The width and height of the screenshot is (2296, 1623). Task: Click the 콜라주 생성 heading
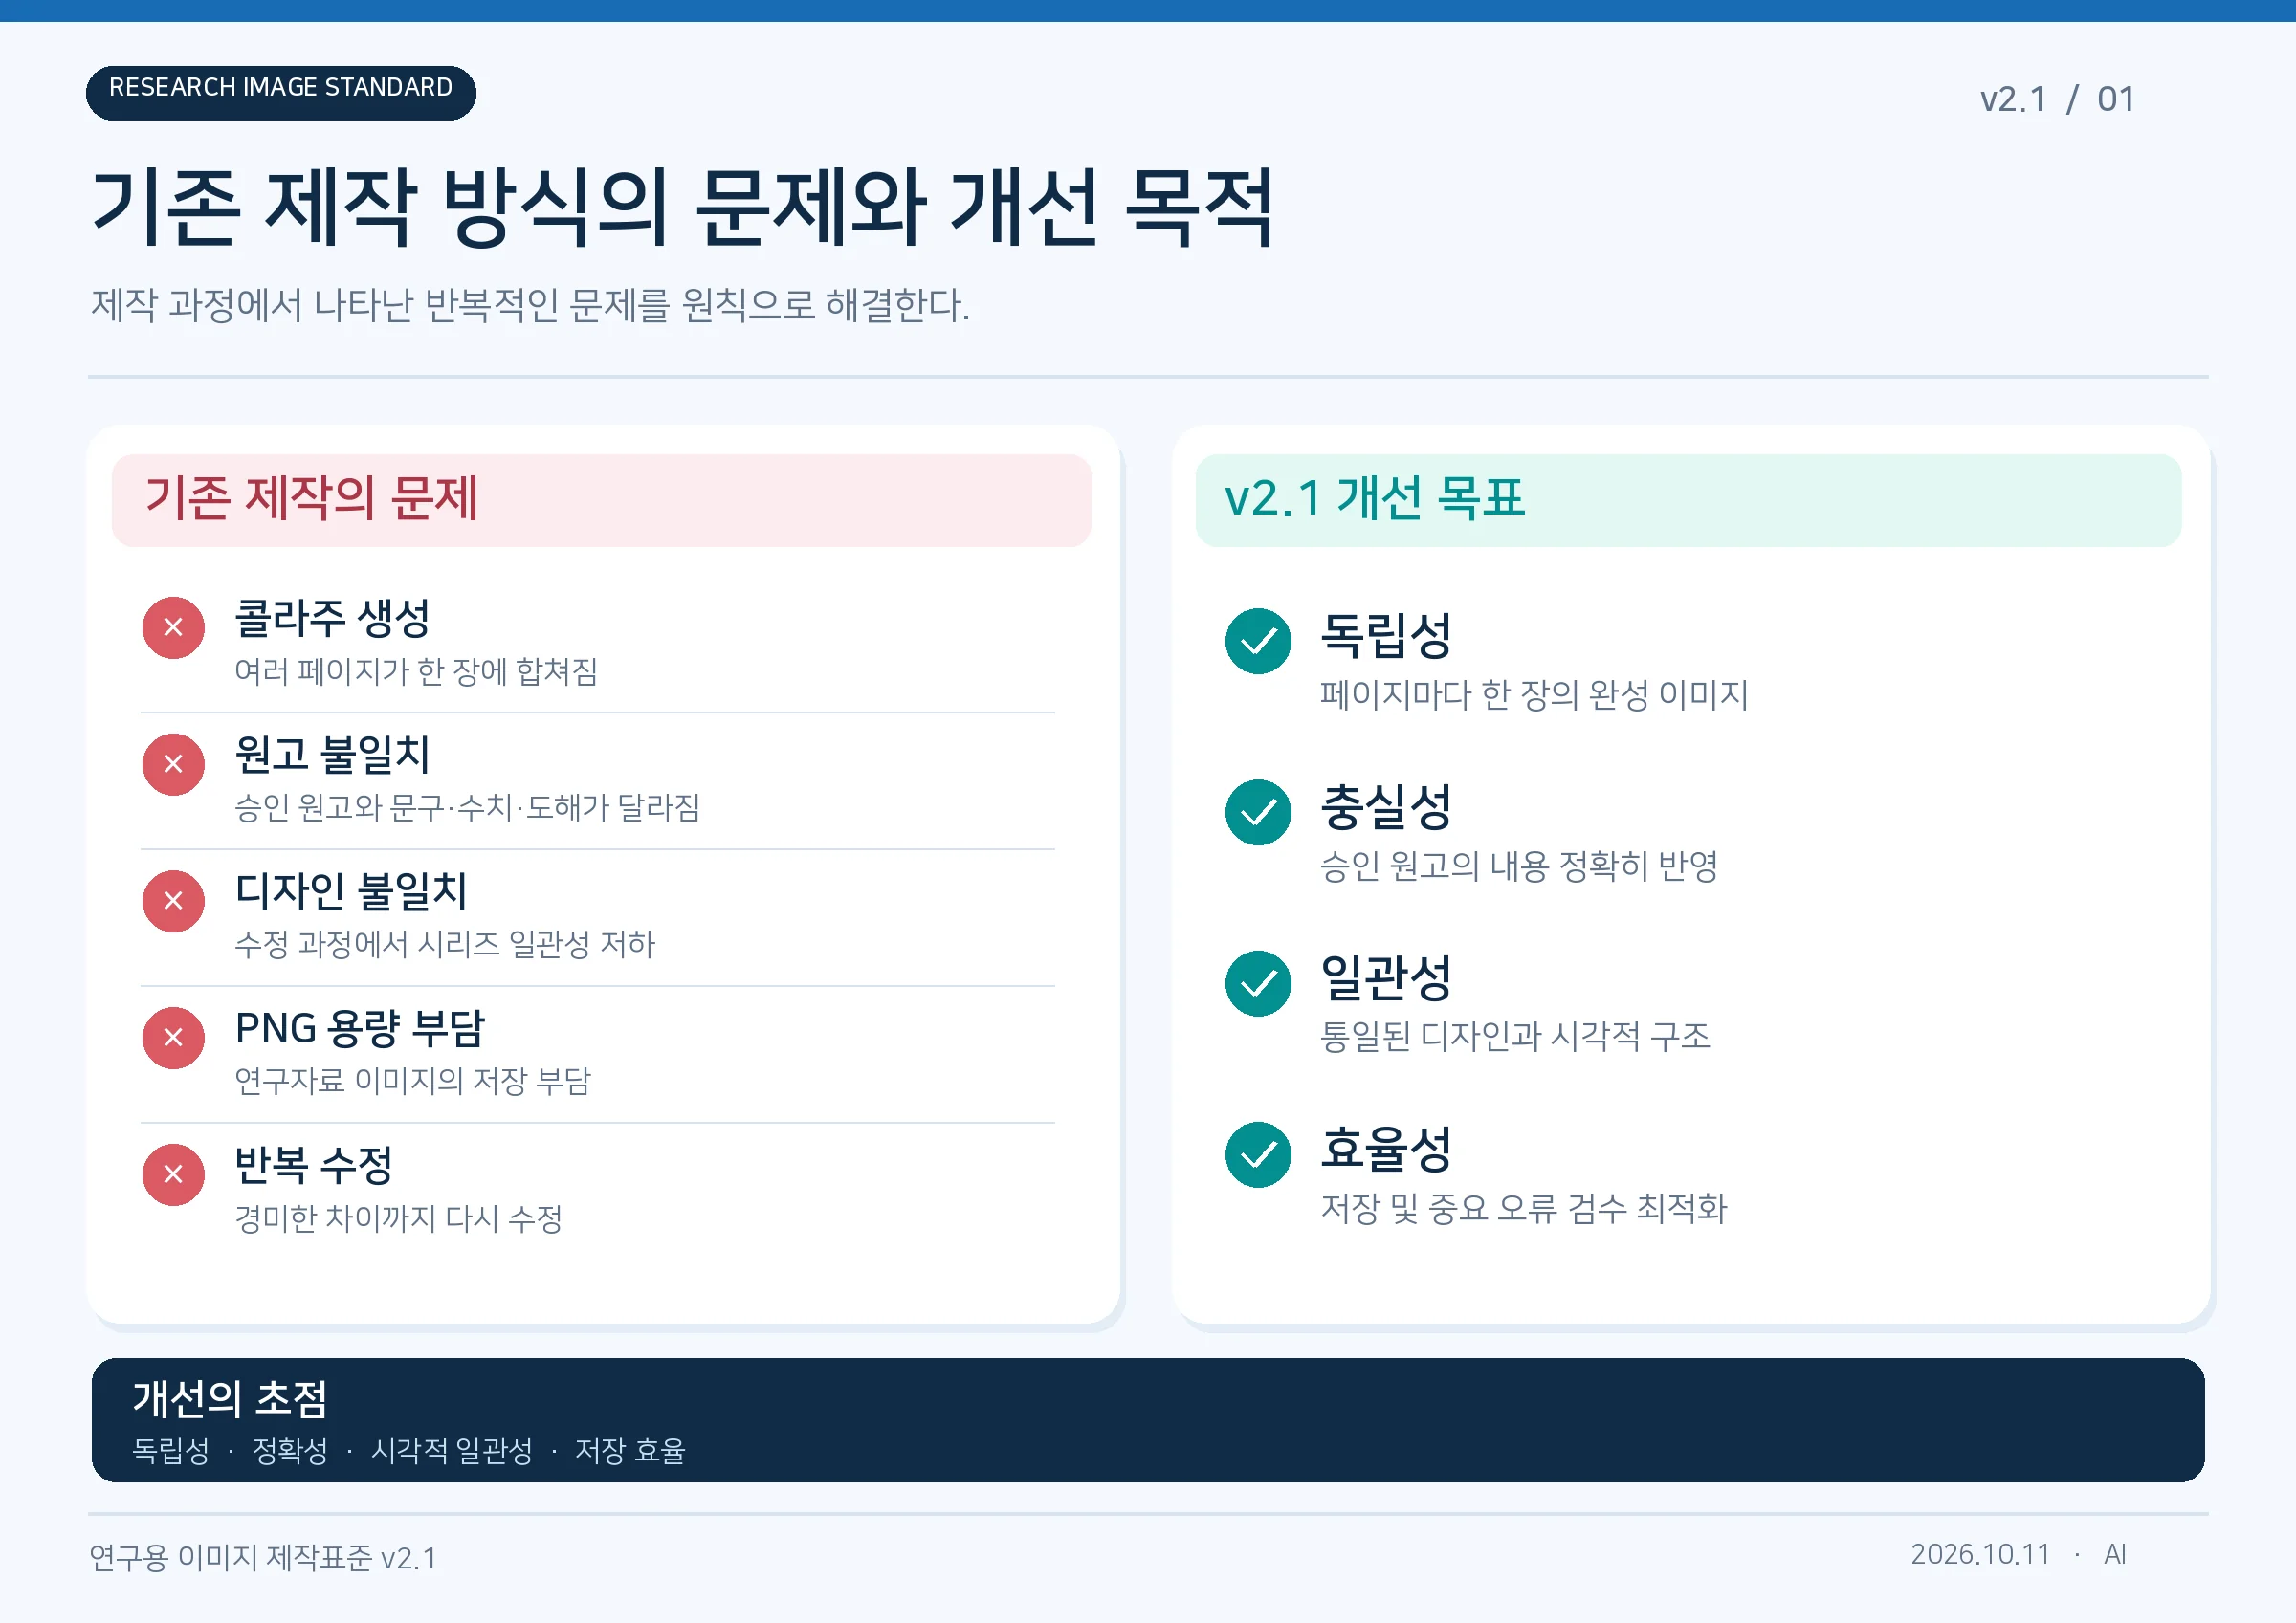point(332,618)
